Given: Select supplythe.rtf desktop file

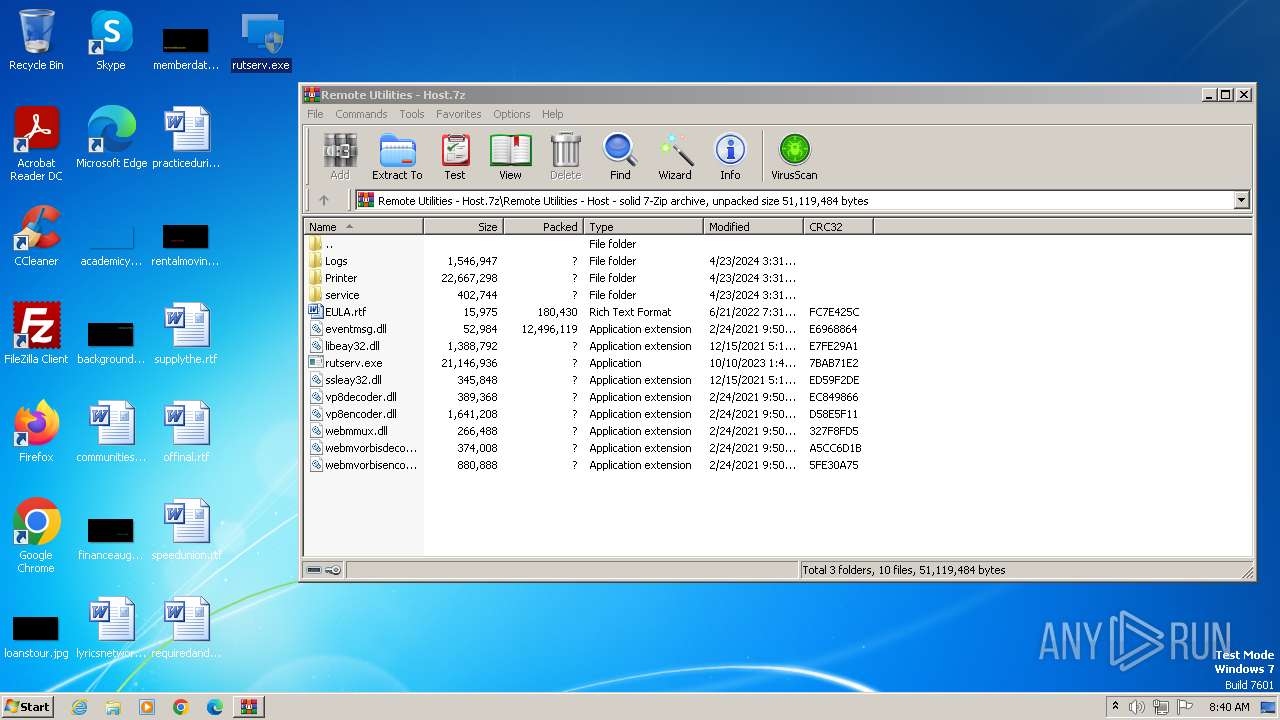Looking at the screenshot, I should pos(186,335).
